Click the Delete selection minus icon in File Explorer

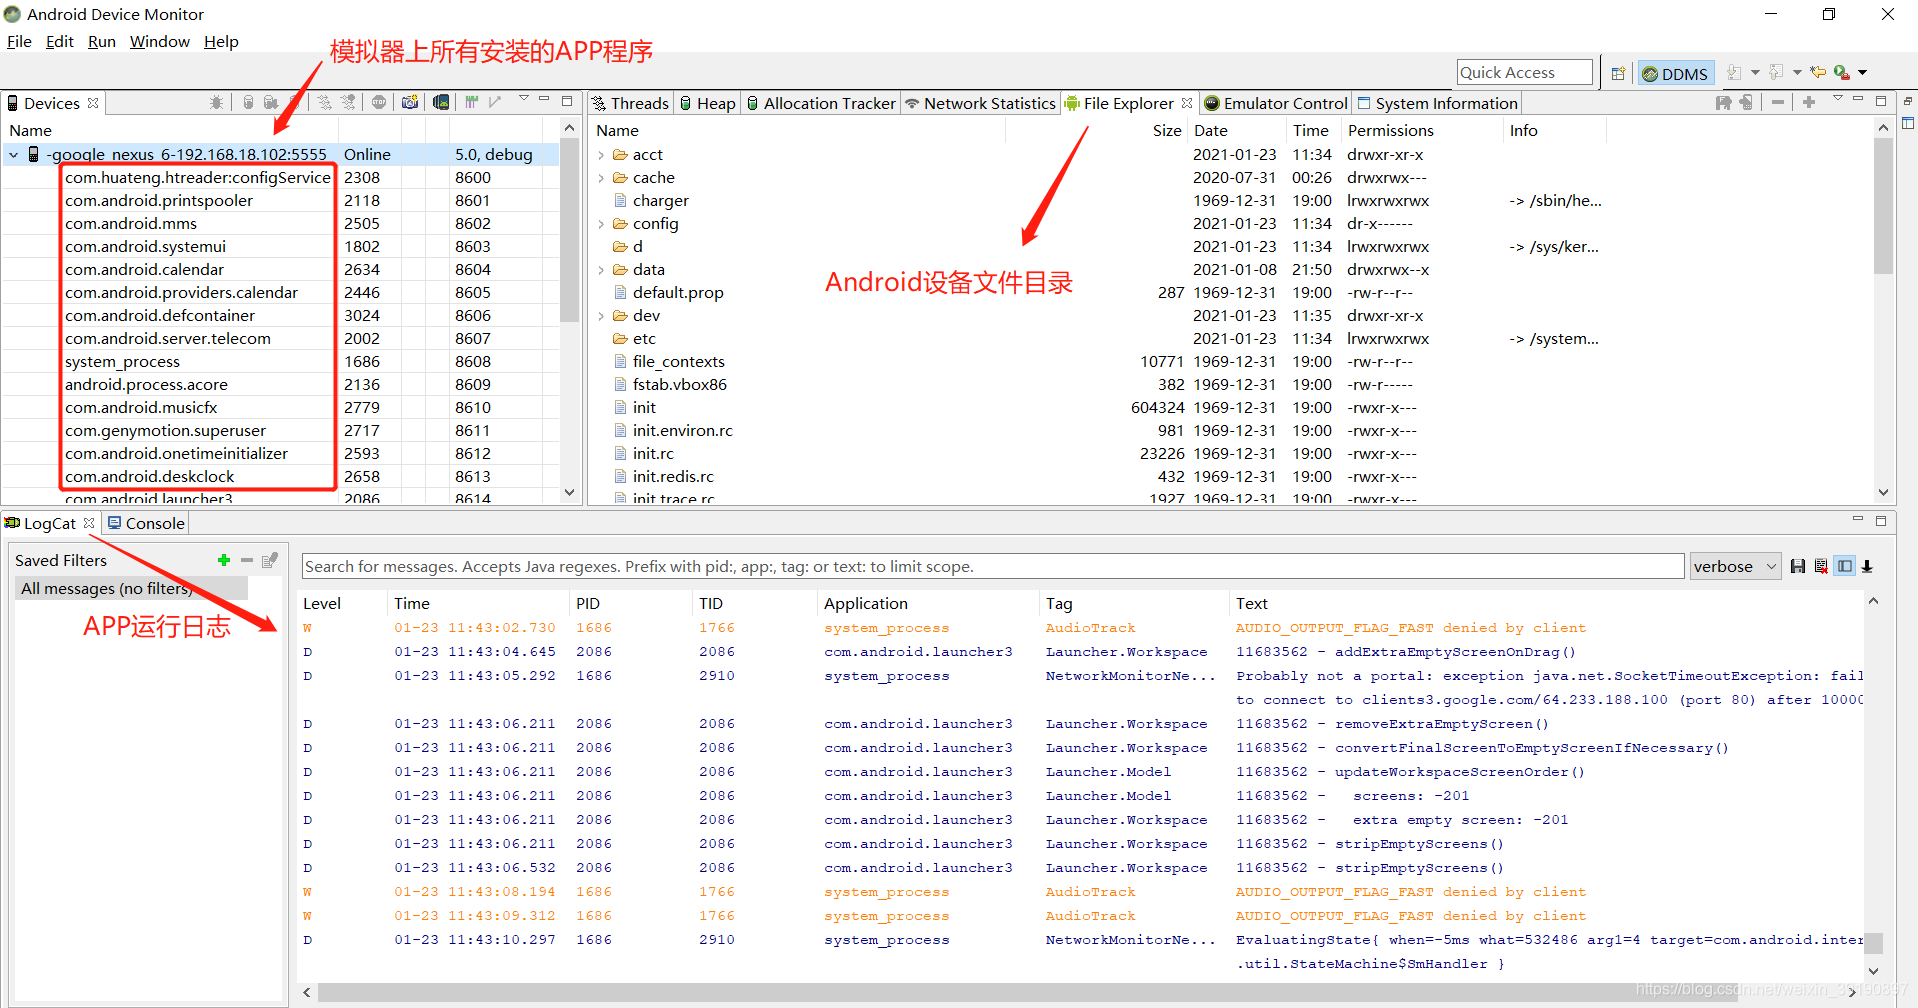pos(1778,102)
